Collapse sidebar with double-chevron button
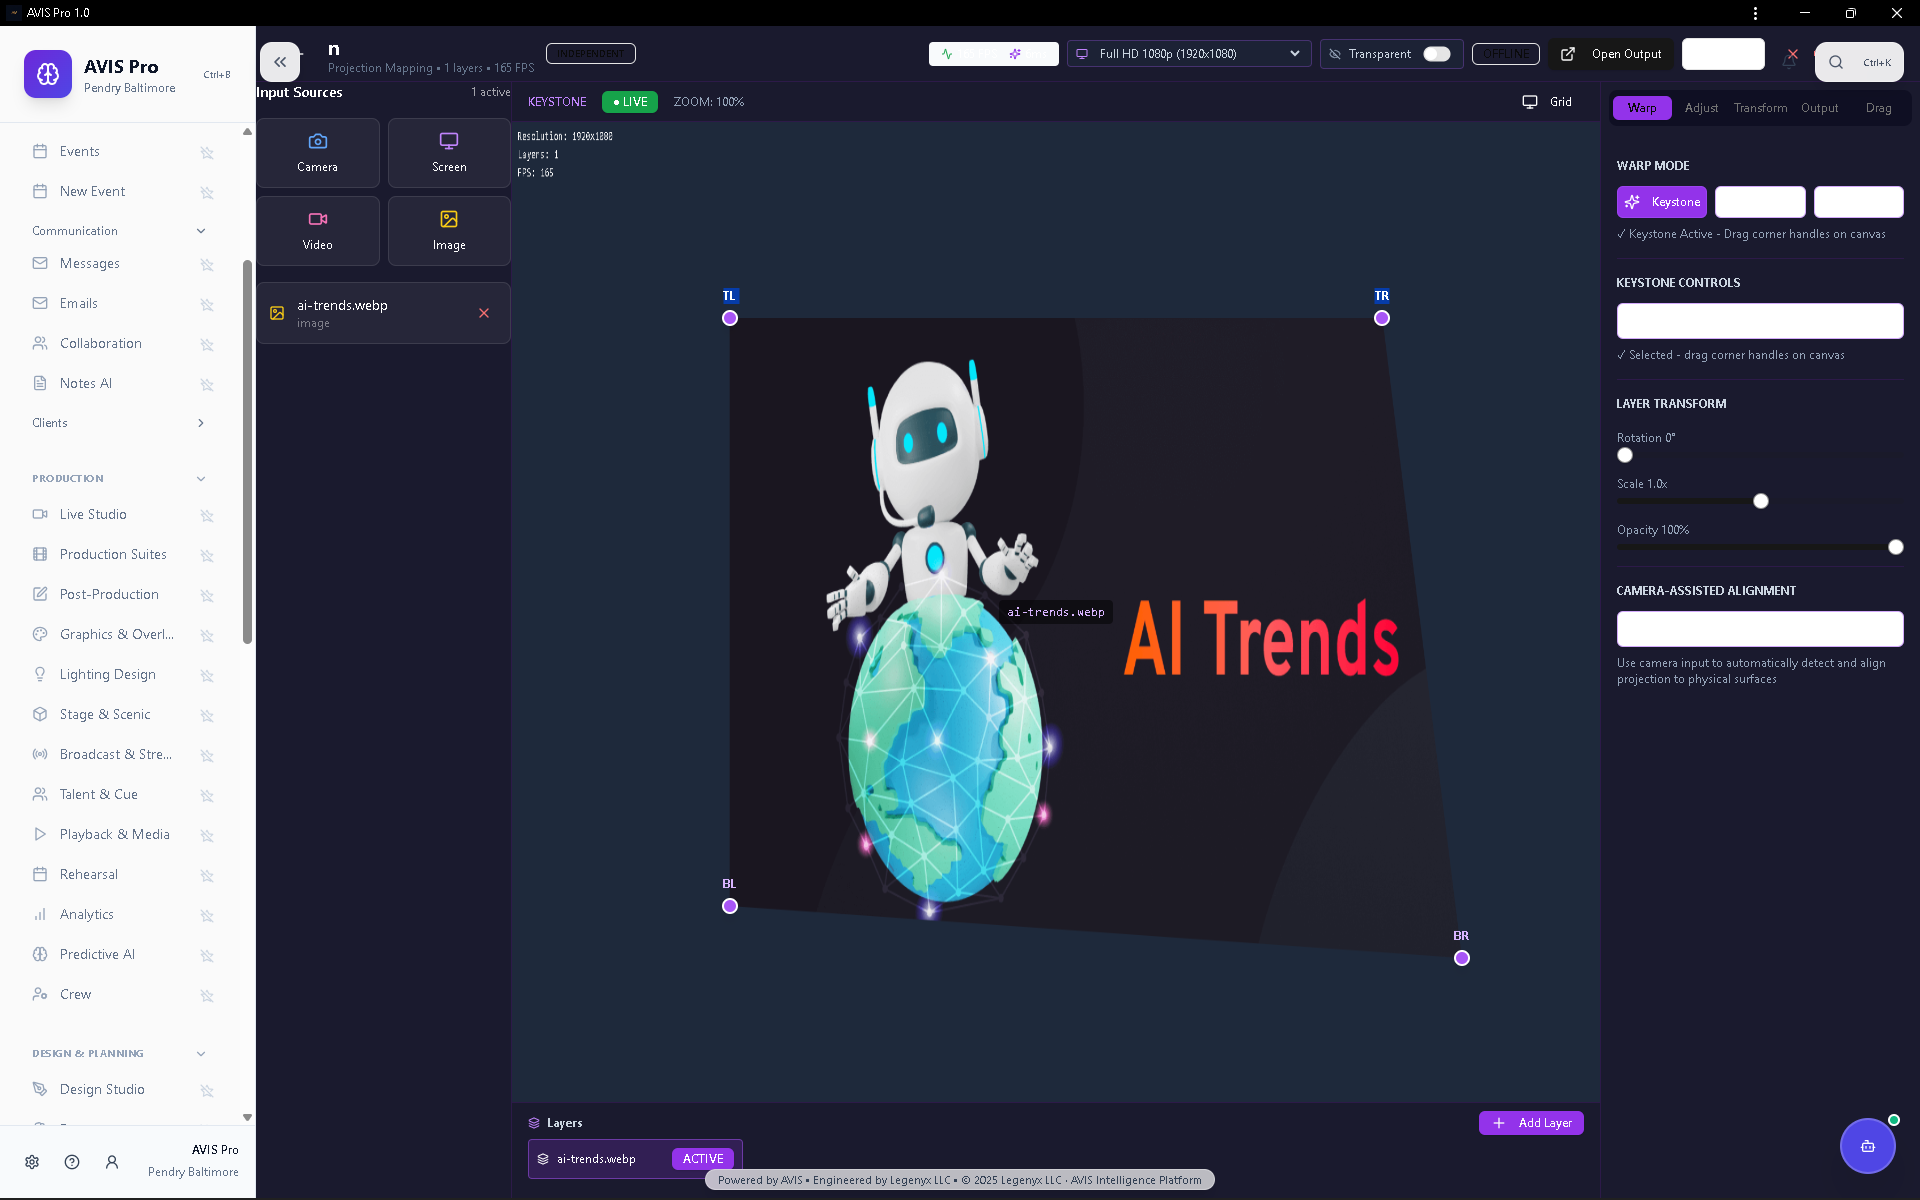Image resolution: width=1920 pixels, height=1200 pixels. tap(280, 62)
